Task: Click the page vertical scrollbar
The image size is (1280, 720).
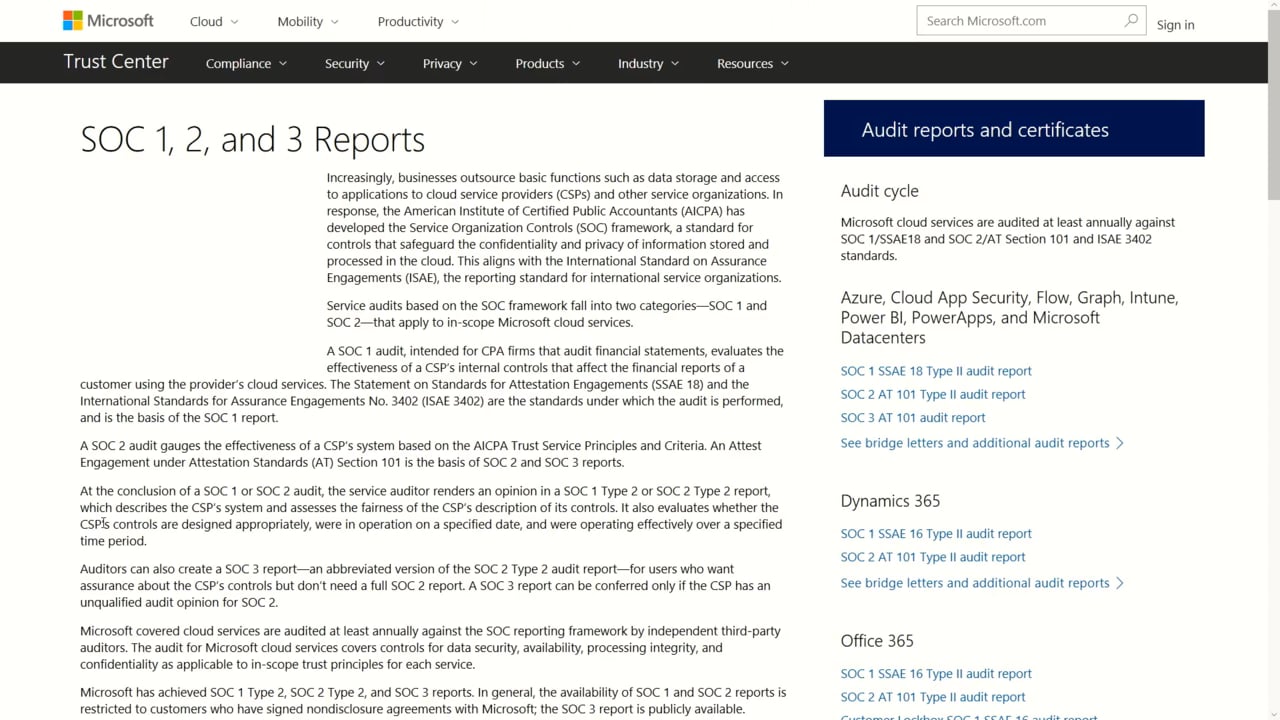Action: 1272,400
